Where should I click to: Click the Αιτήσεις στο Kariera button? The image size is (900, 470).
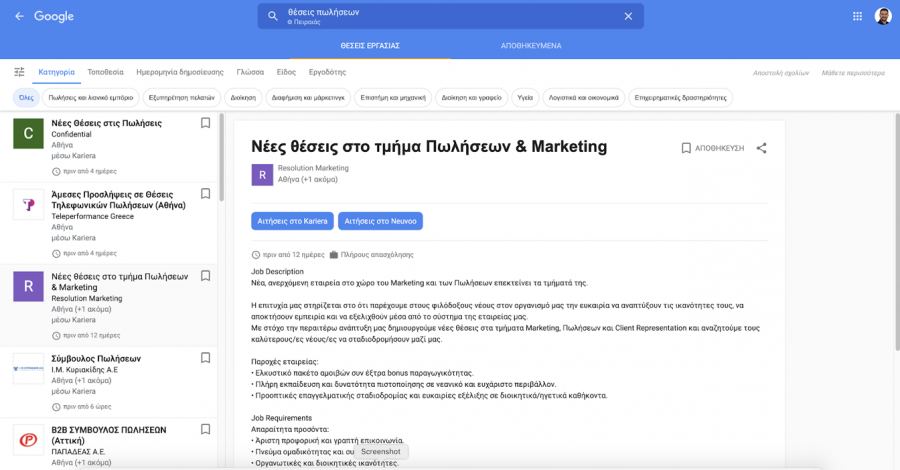coord(292,220)
